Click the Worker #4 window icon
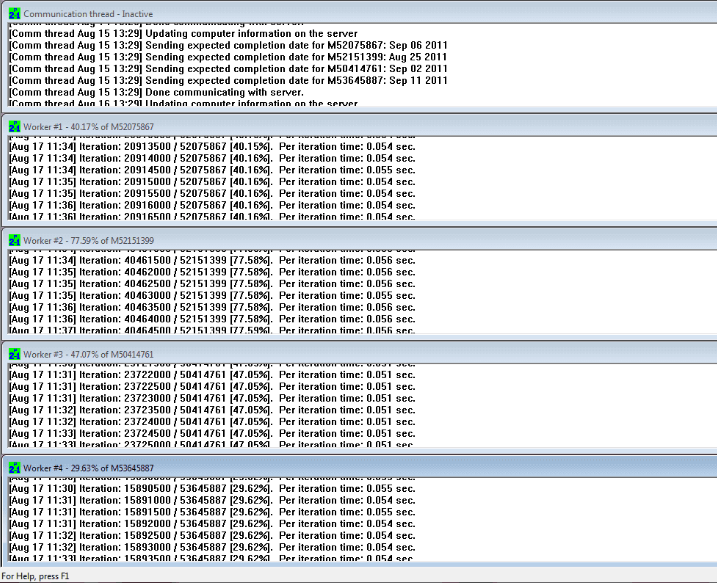The image size is (717, 583). click(x=15, y=468)
